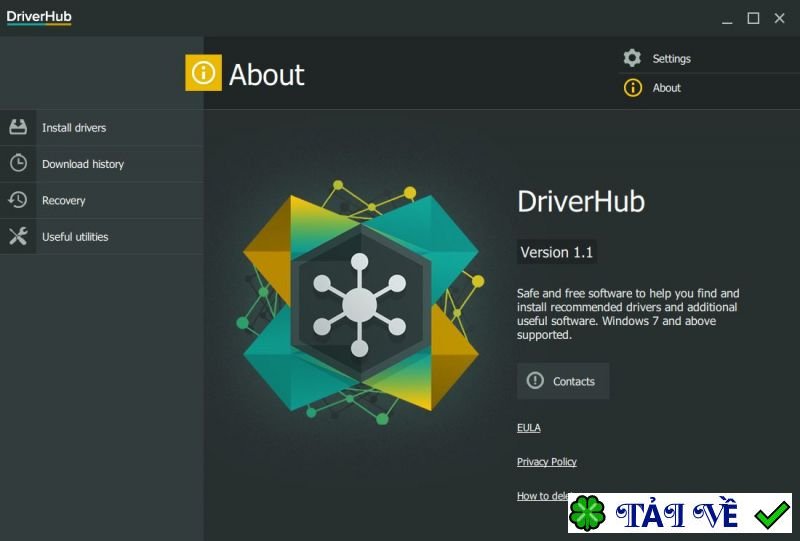Click the Download history clock icon

[x=18, y=163]
